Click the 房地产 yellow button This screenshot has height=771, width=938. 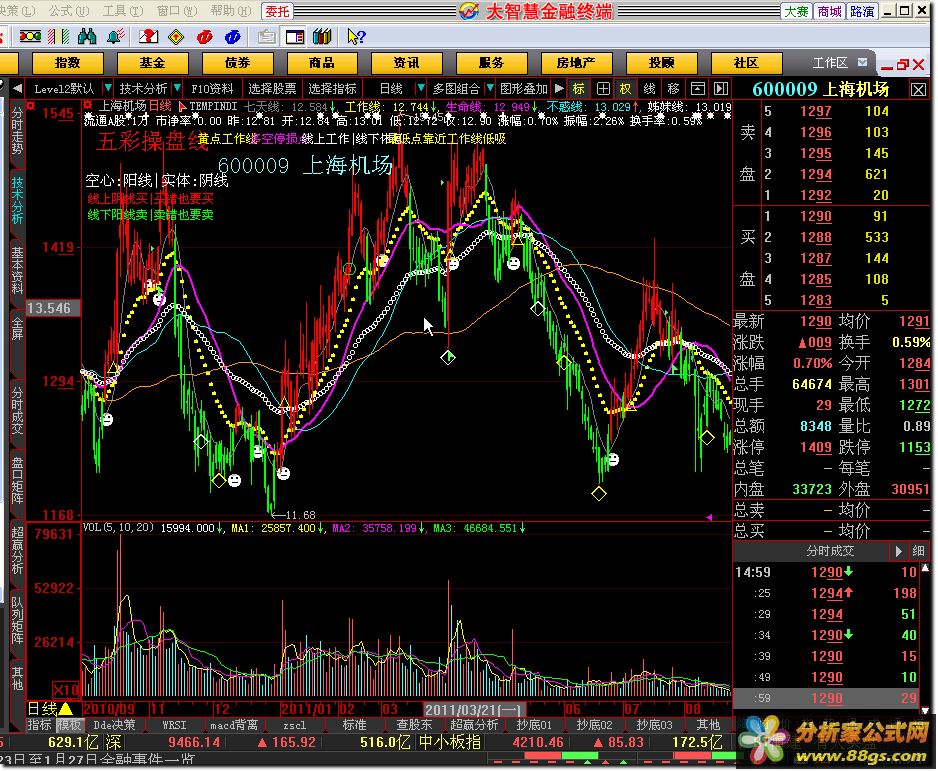click(576, 63)
